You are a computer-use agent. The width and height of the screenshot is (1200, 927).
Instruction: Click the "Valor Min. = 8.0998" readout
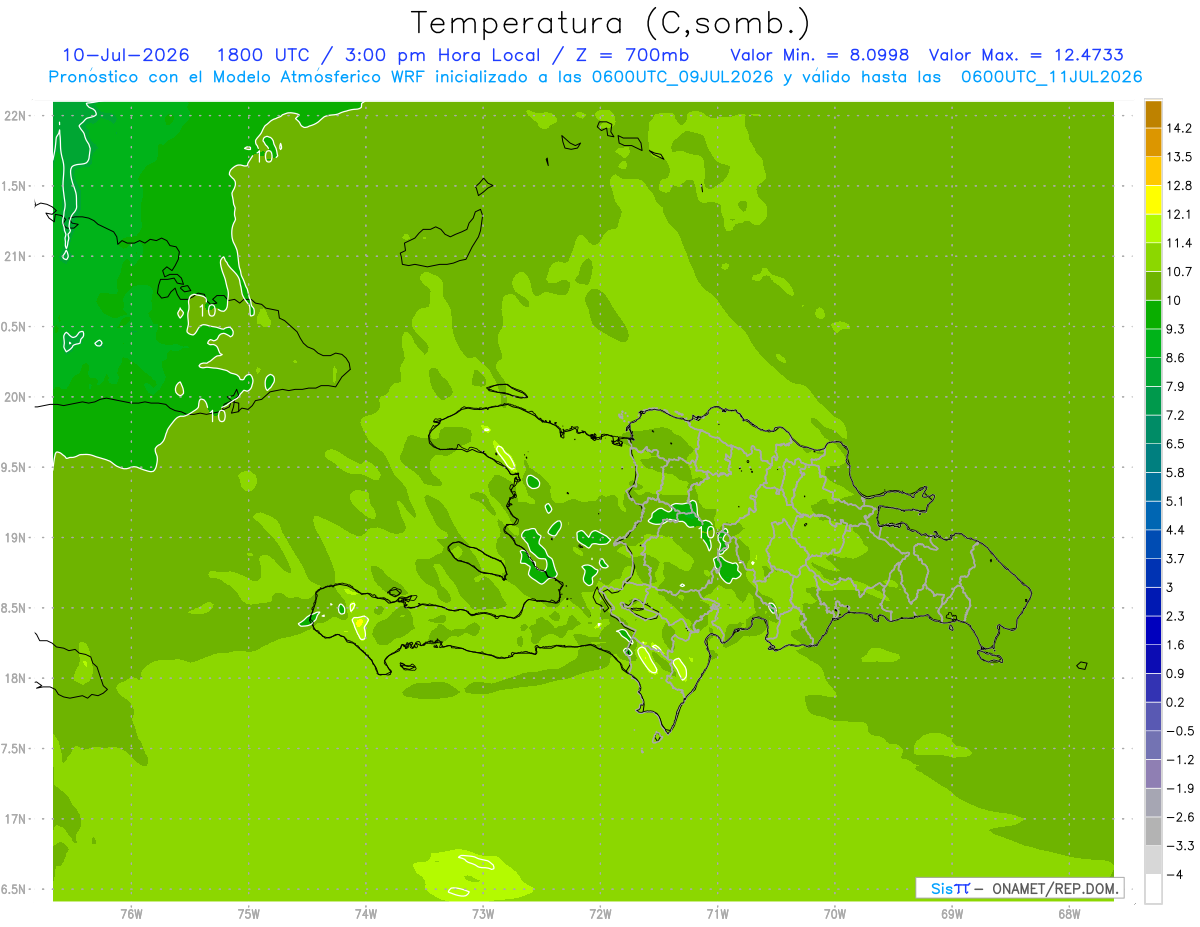click(x=820, y=55)
